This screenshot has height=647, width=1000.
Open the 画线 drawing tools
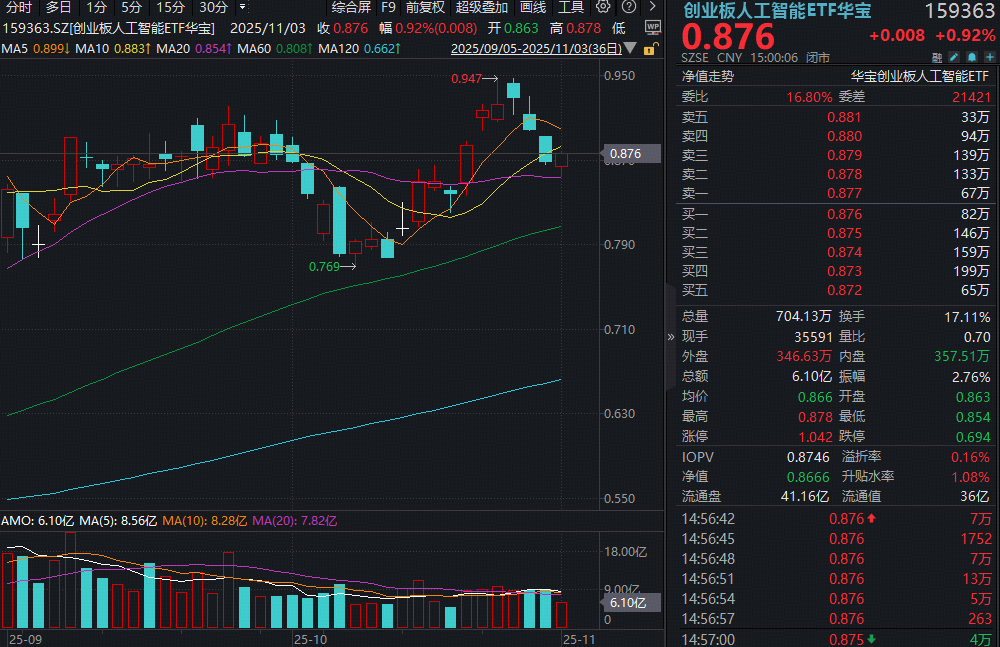(532, 7)
